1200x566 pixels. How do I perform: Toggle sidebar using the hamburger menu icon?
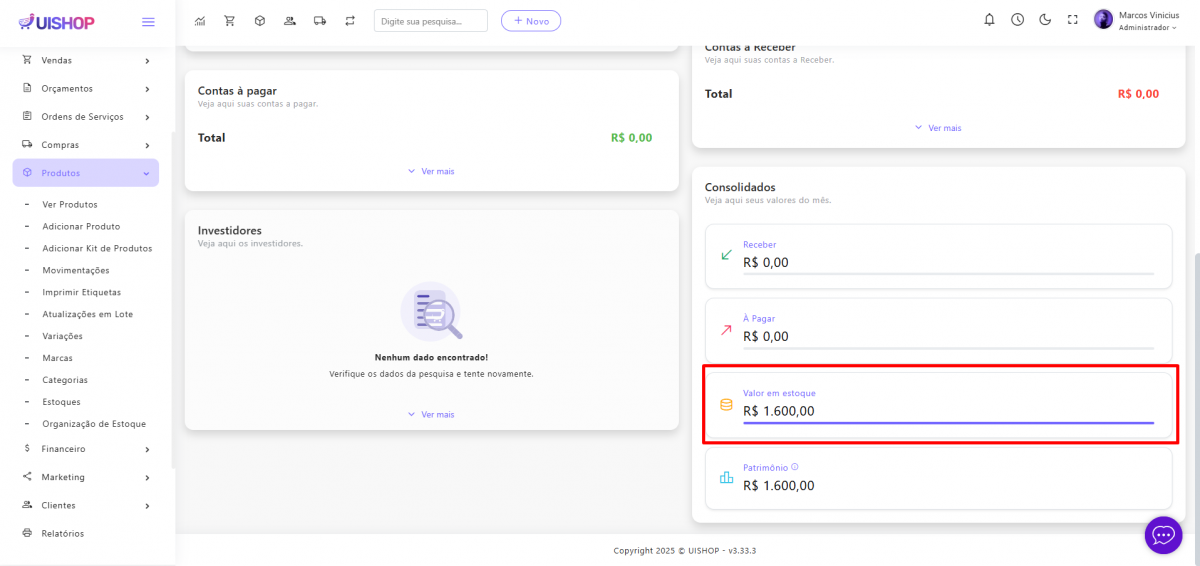click(x=148, y=21)
